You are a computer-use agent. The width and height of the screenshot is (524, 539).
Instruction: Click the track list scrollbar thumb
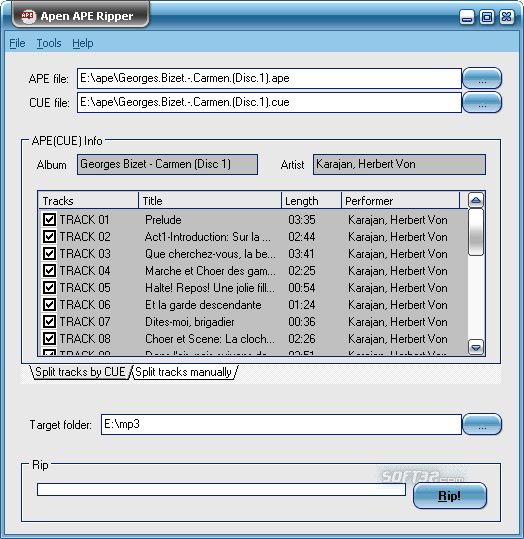pyautogui.click(x=476, y=232)
